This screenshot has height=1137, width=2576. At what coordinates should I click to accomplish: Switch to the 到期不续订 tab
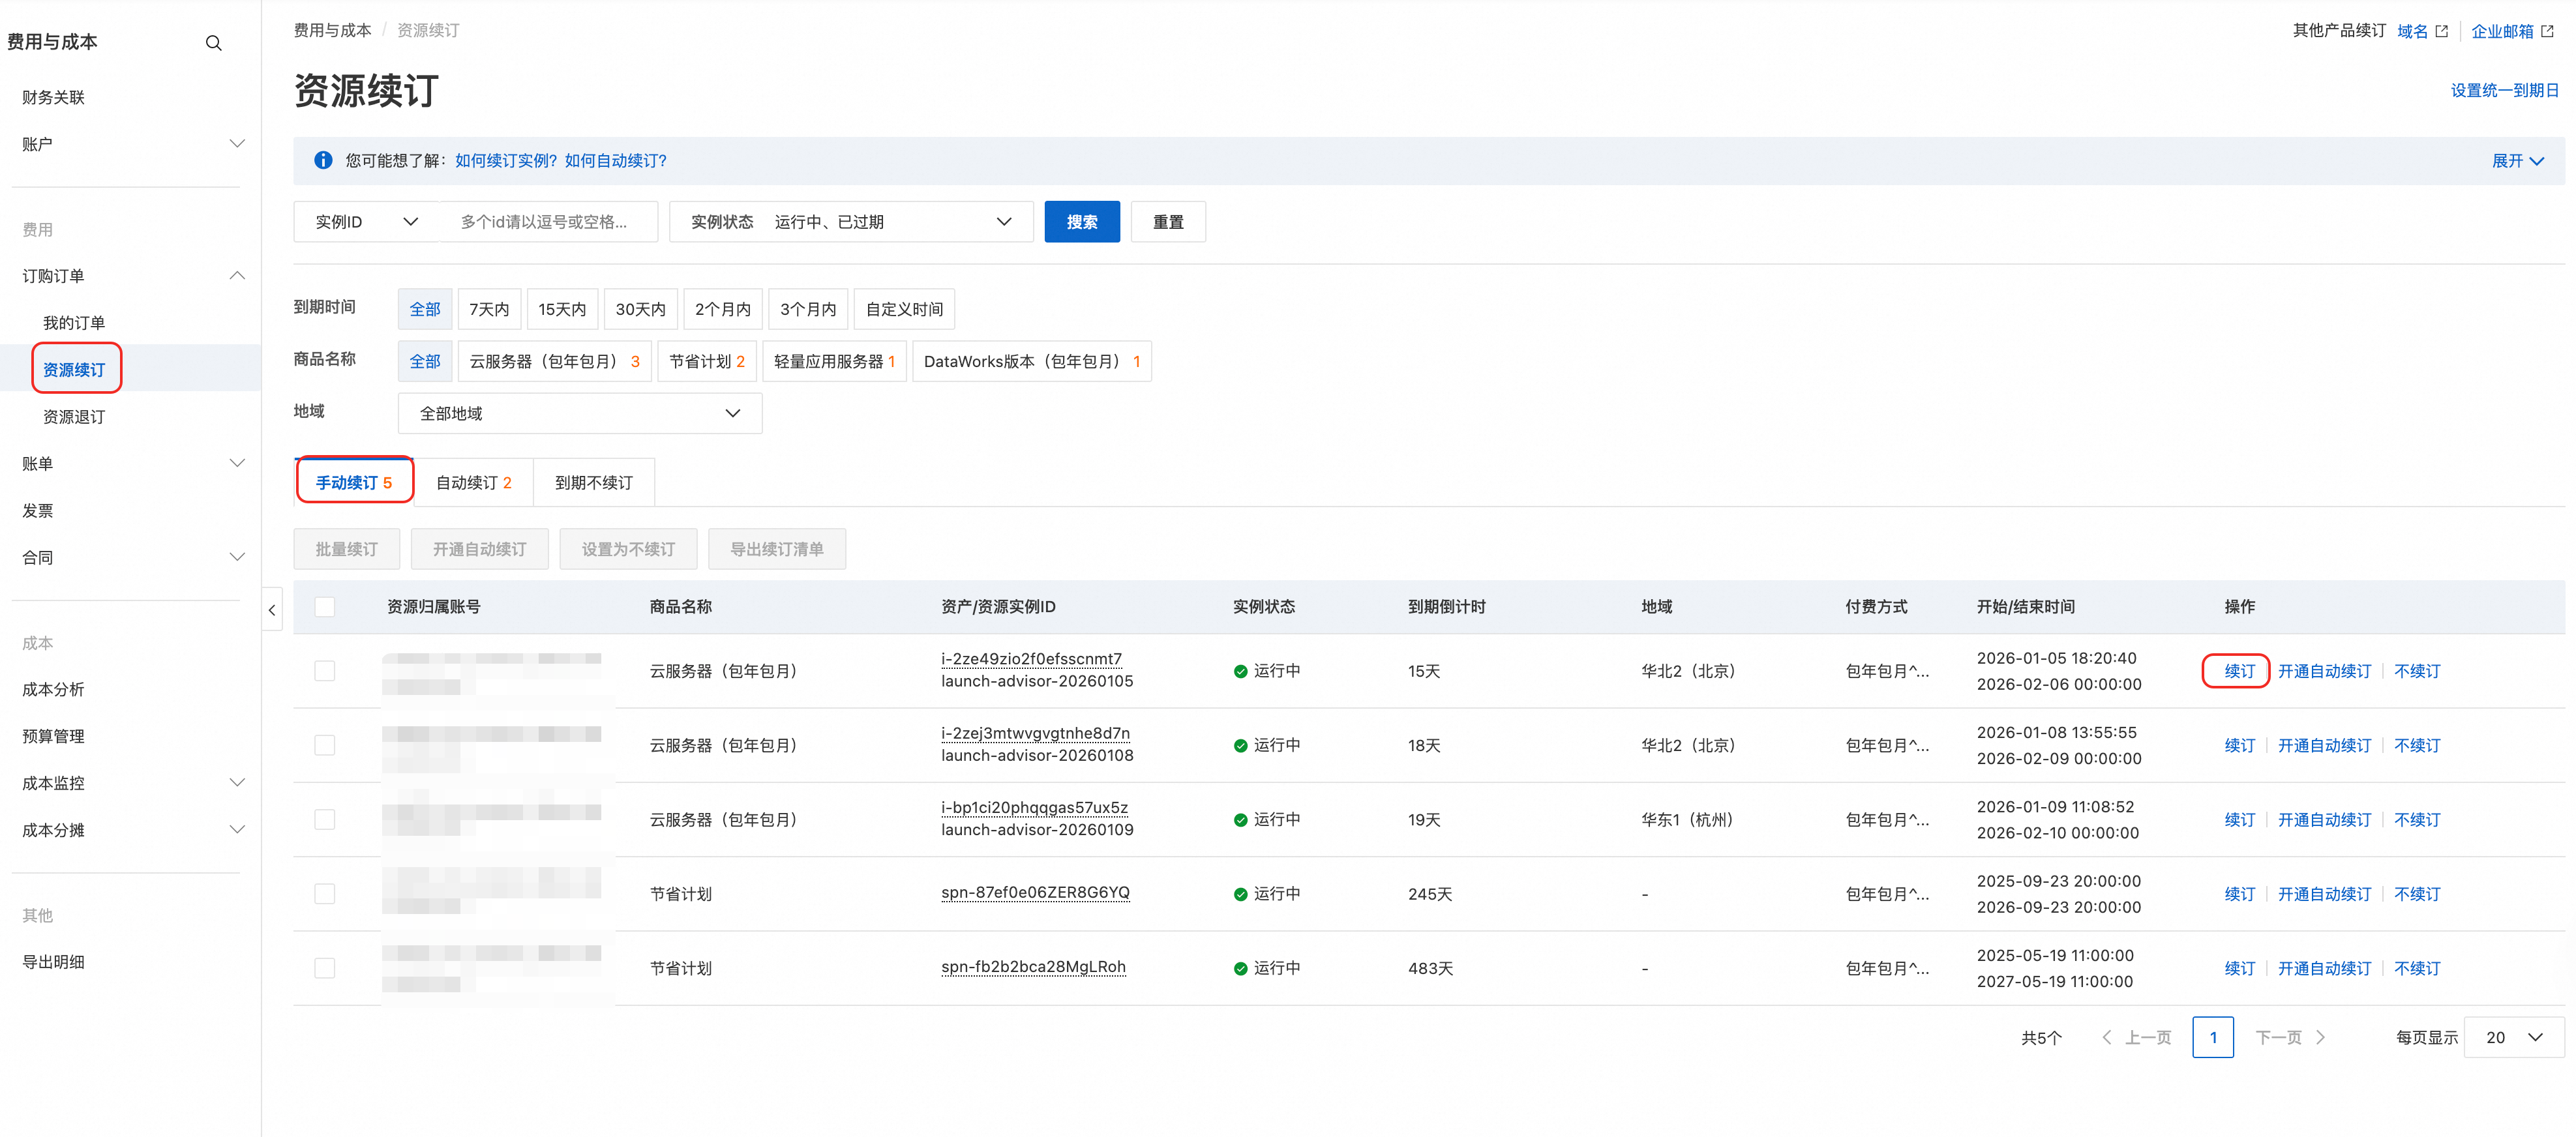click(593, 483)
